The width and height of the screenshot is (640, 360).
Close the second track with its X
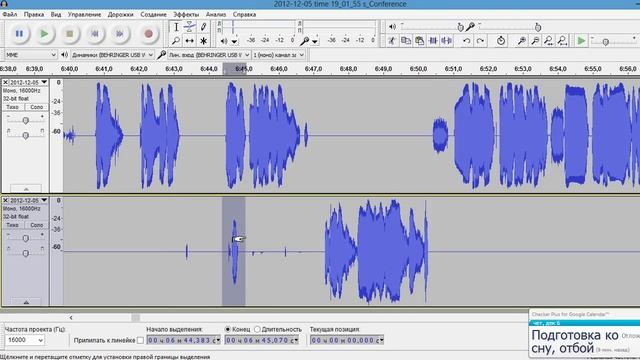[5, 200]
